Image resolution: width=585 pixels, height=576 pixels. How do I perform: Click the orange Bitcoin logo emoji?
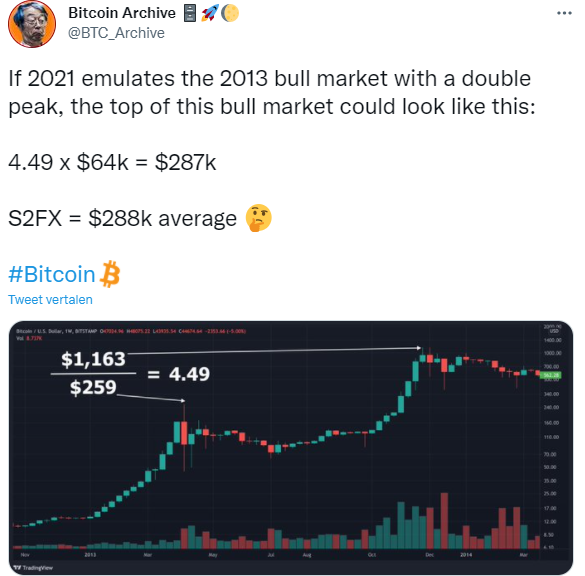110,274
